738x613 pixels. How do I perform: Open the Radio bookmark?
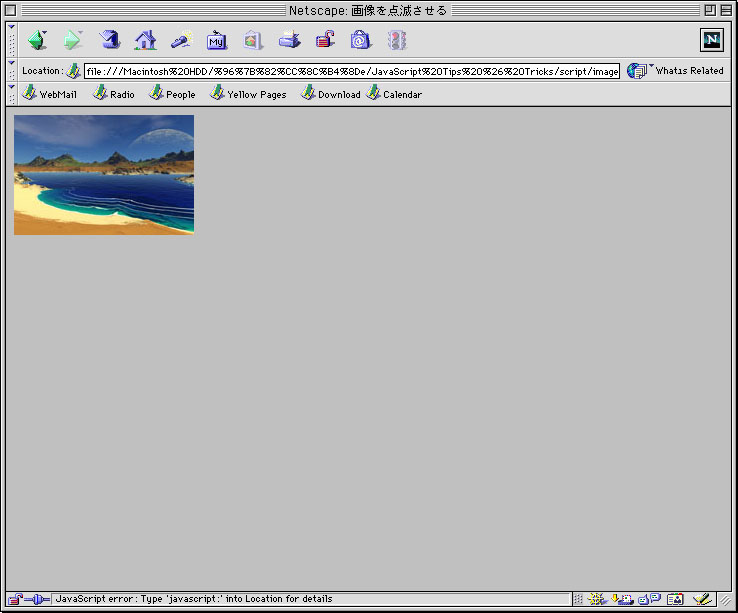[x=113, y=94]
